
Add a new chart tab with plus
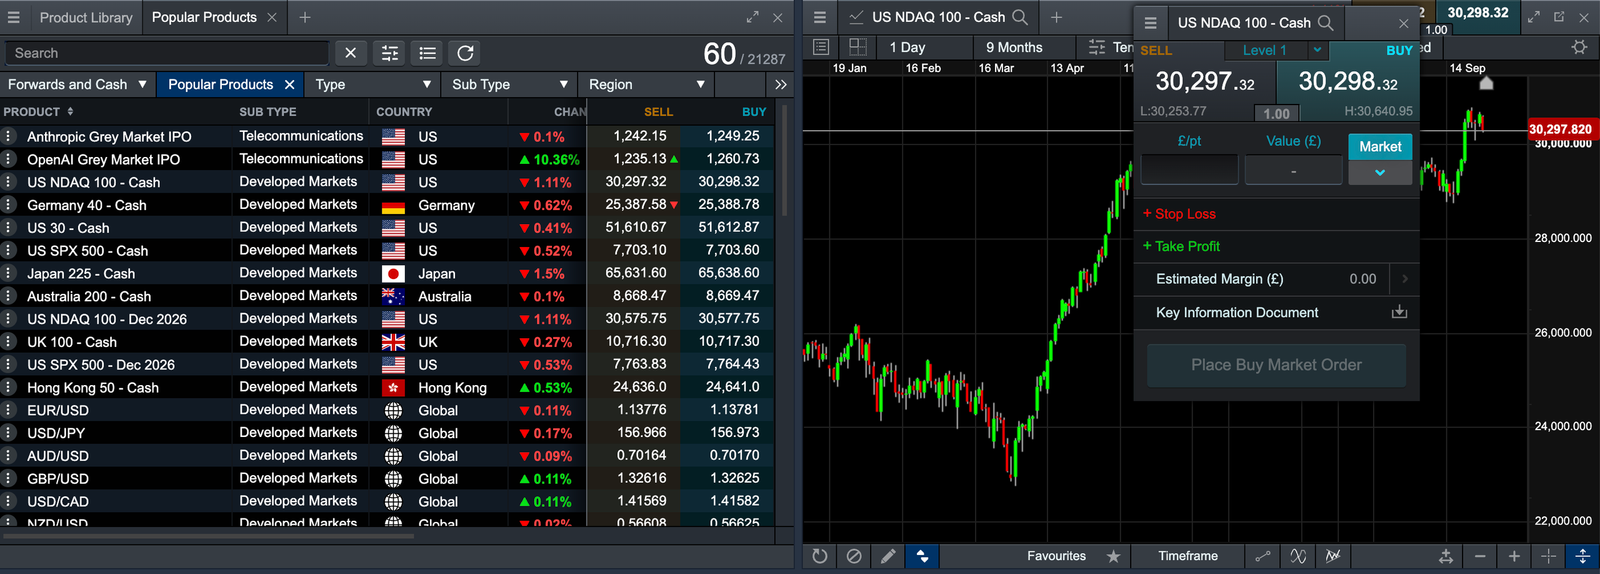click(1056, 17)
